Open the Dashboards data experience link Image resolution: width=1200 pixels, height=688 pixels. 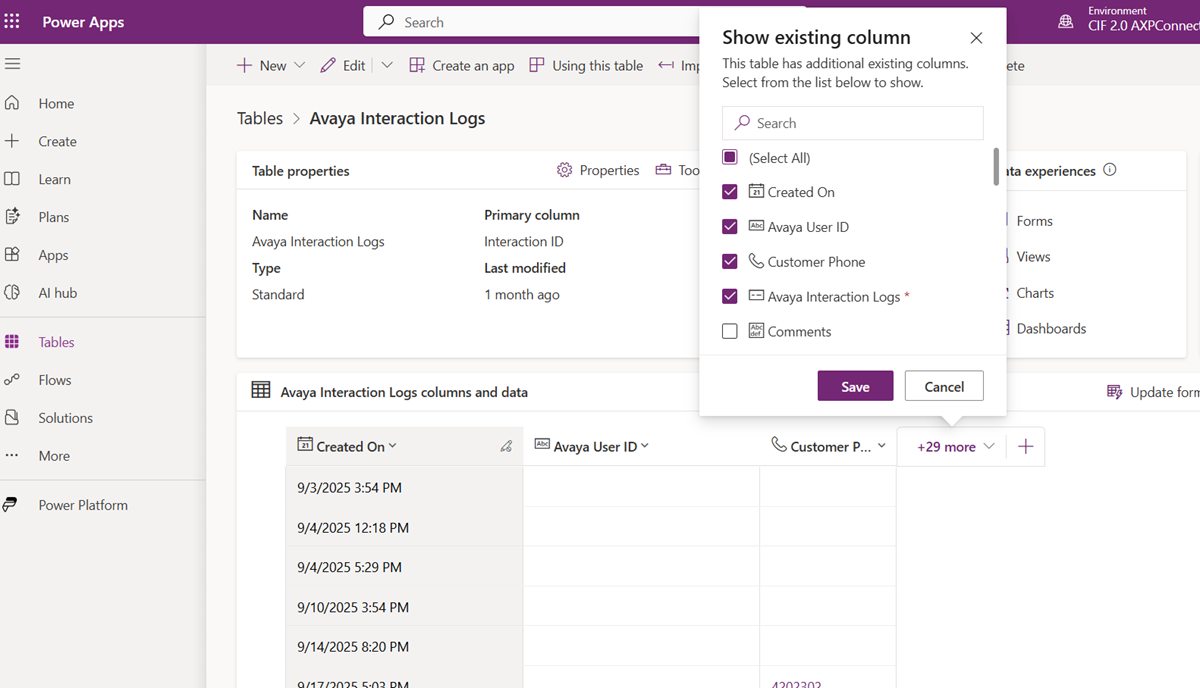pyautogui.click(x=1051, y=328)
